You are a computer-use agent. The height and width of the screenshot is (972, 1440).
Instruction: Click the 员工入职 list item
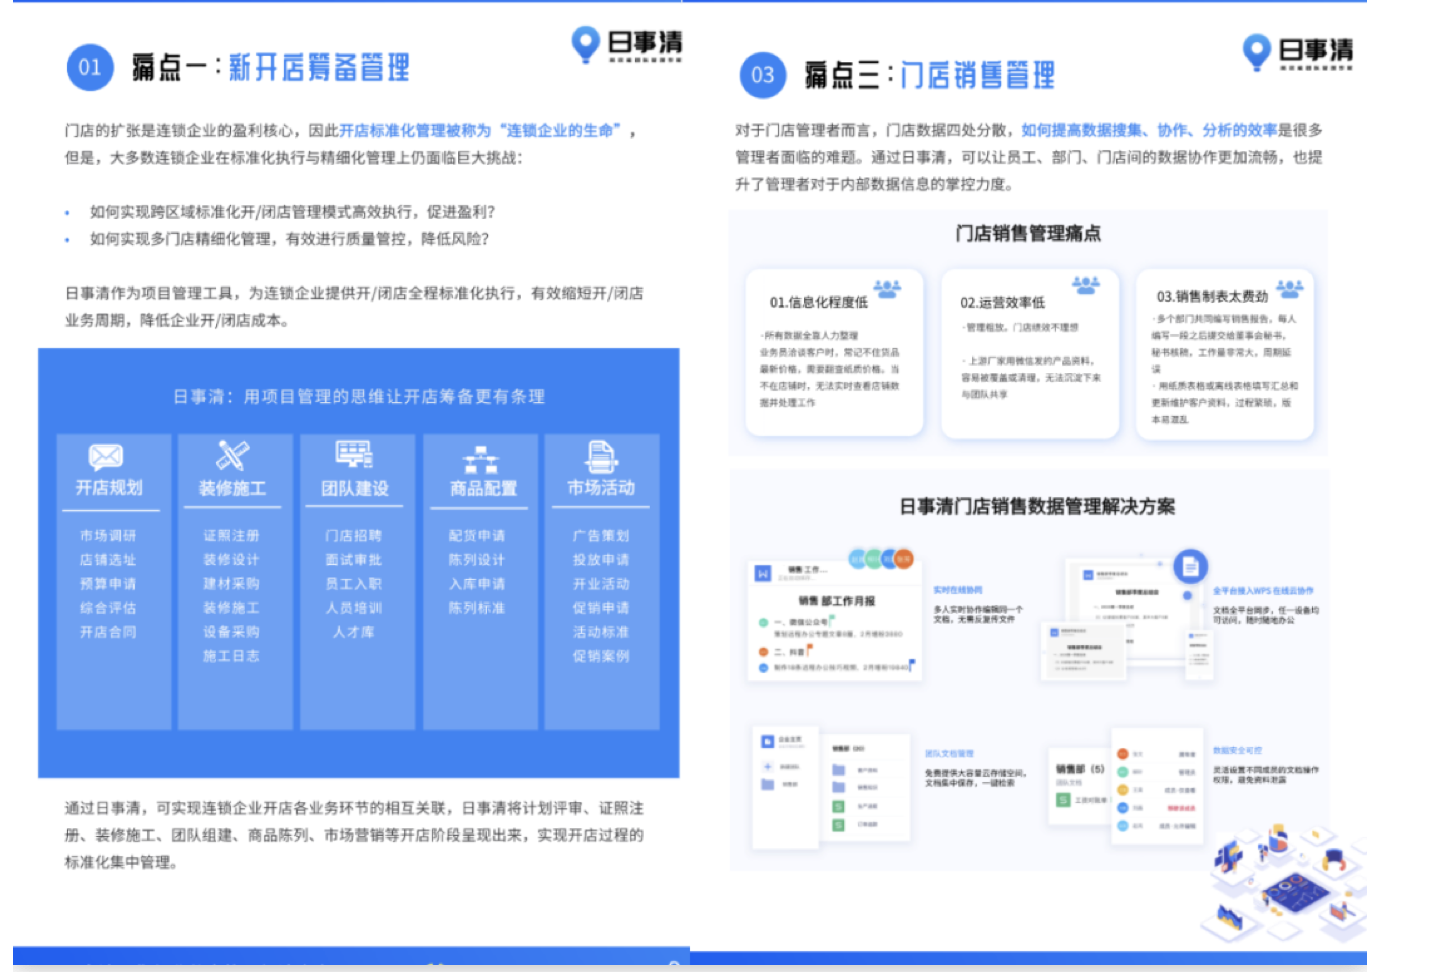(x=354, y=584)
